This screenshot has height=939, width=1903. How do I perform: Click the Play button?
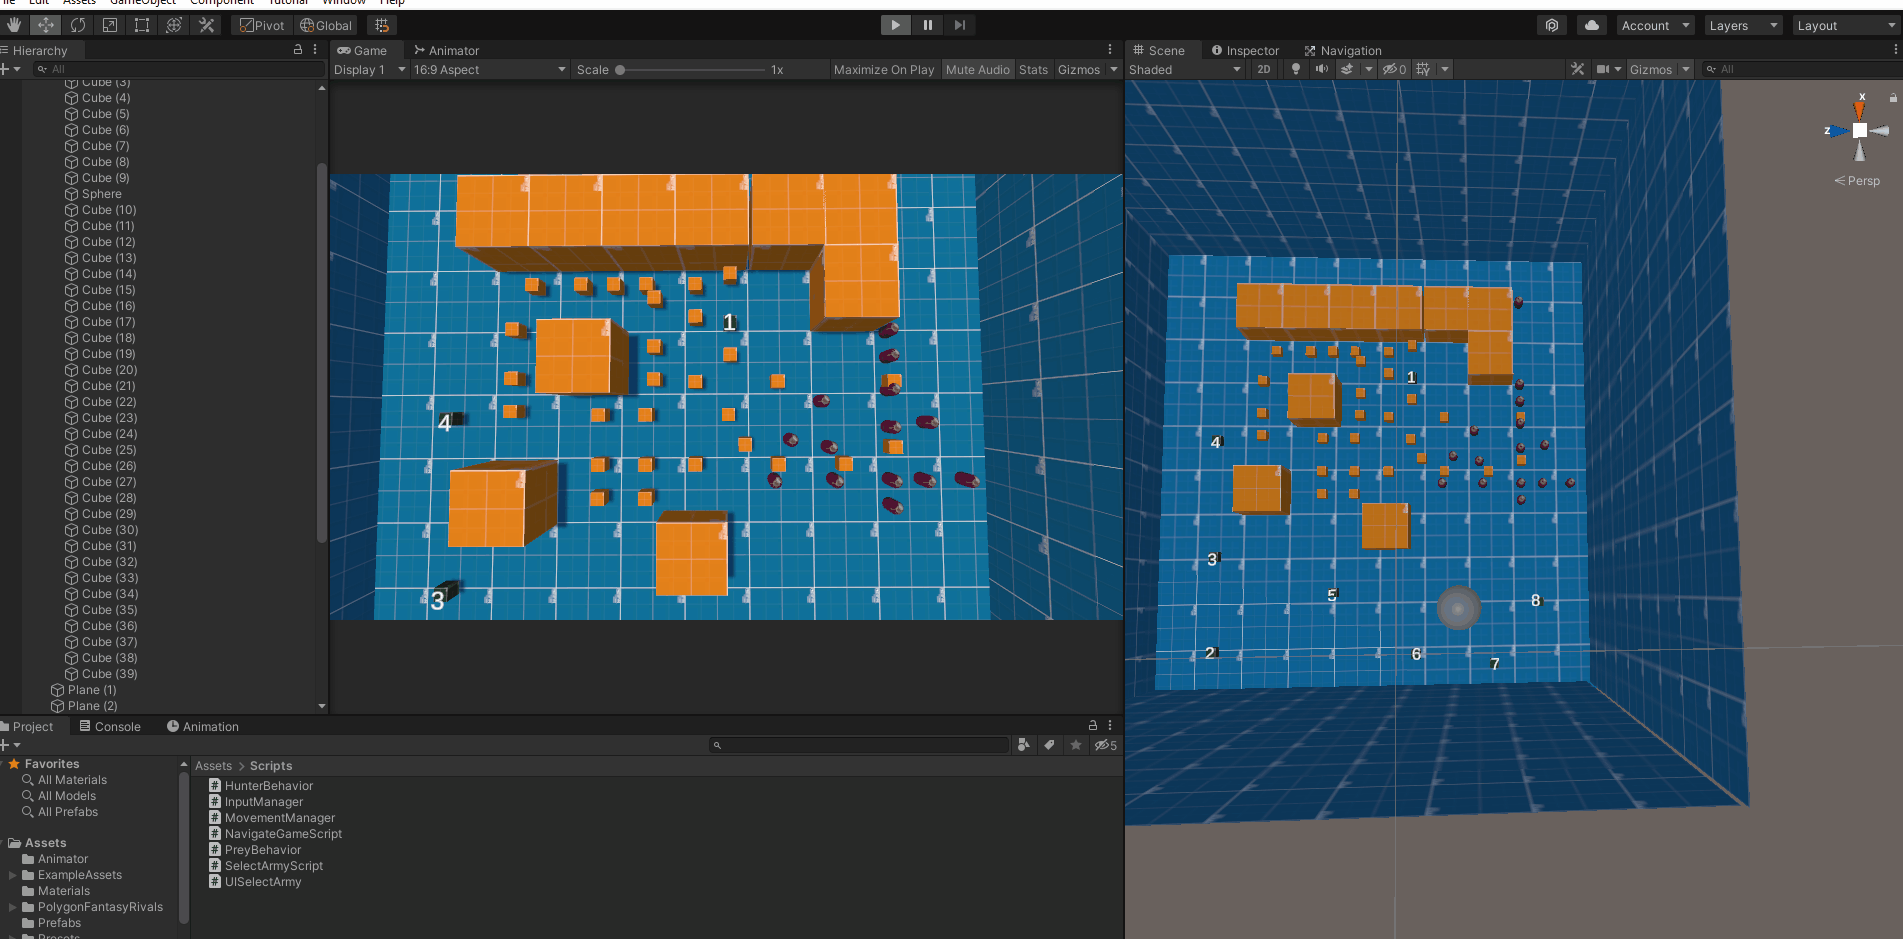[x=895, y=25]
